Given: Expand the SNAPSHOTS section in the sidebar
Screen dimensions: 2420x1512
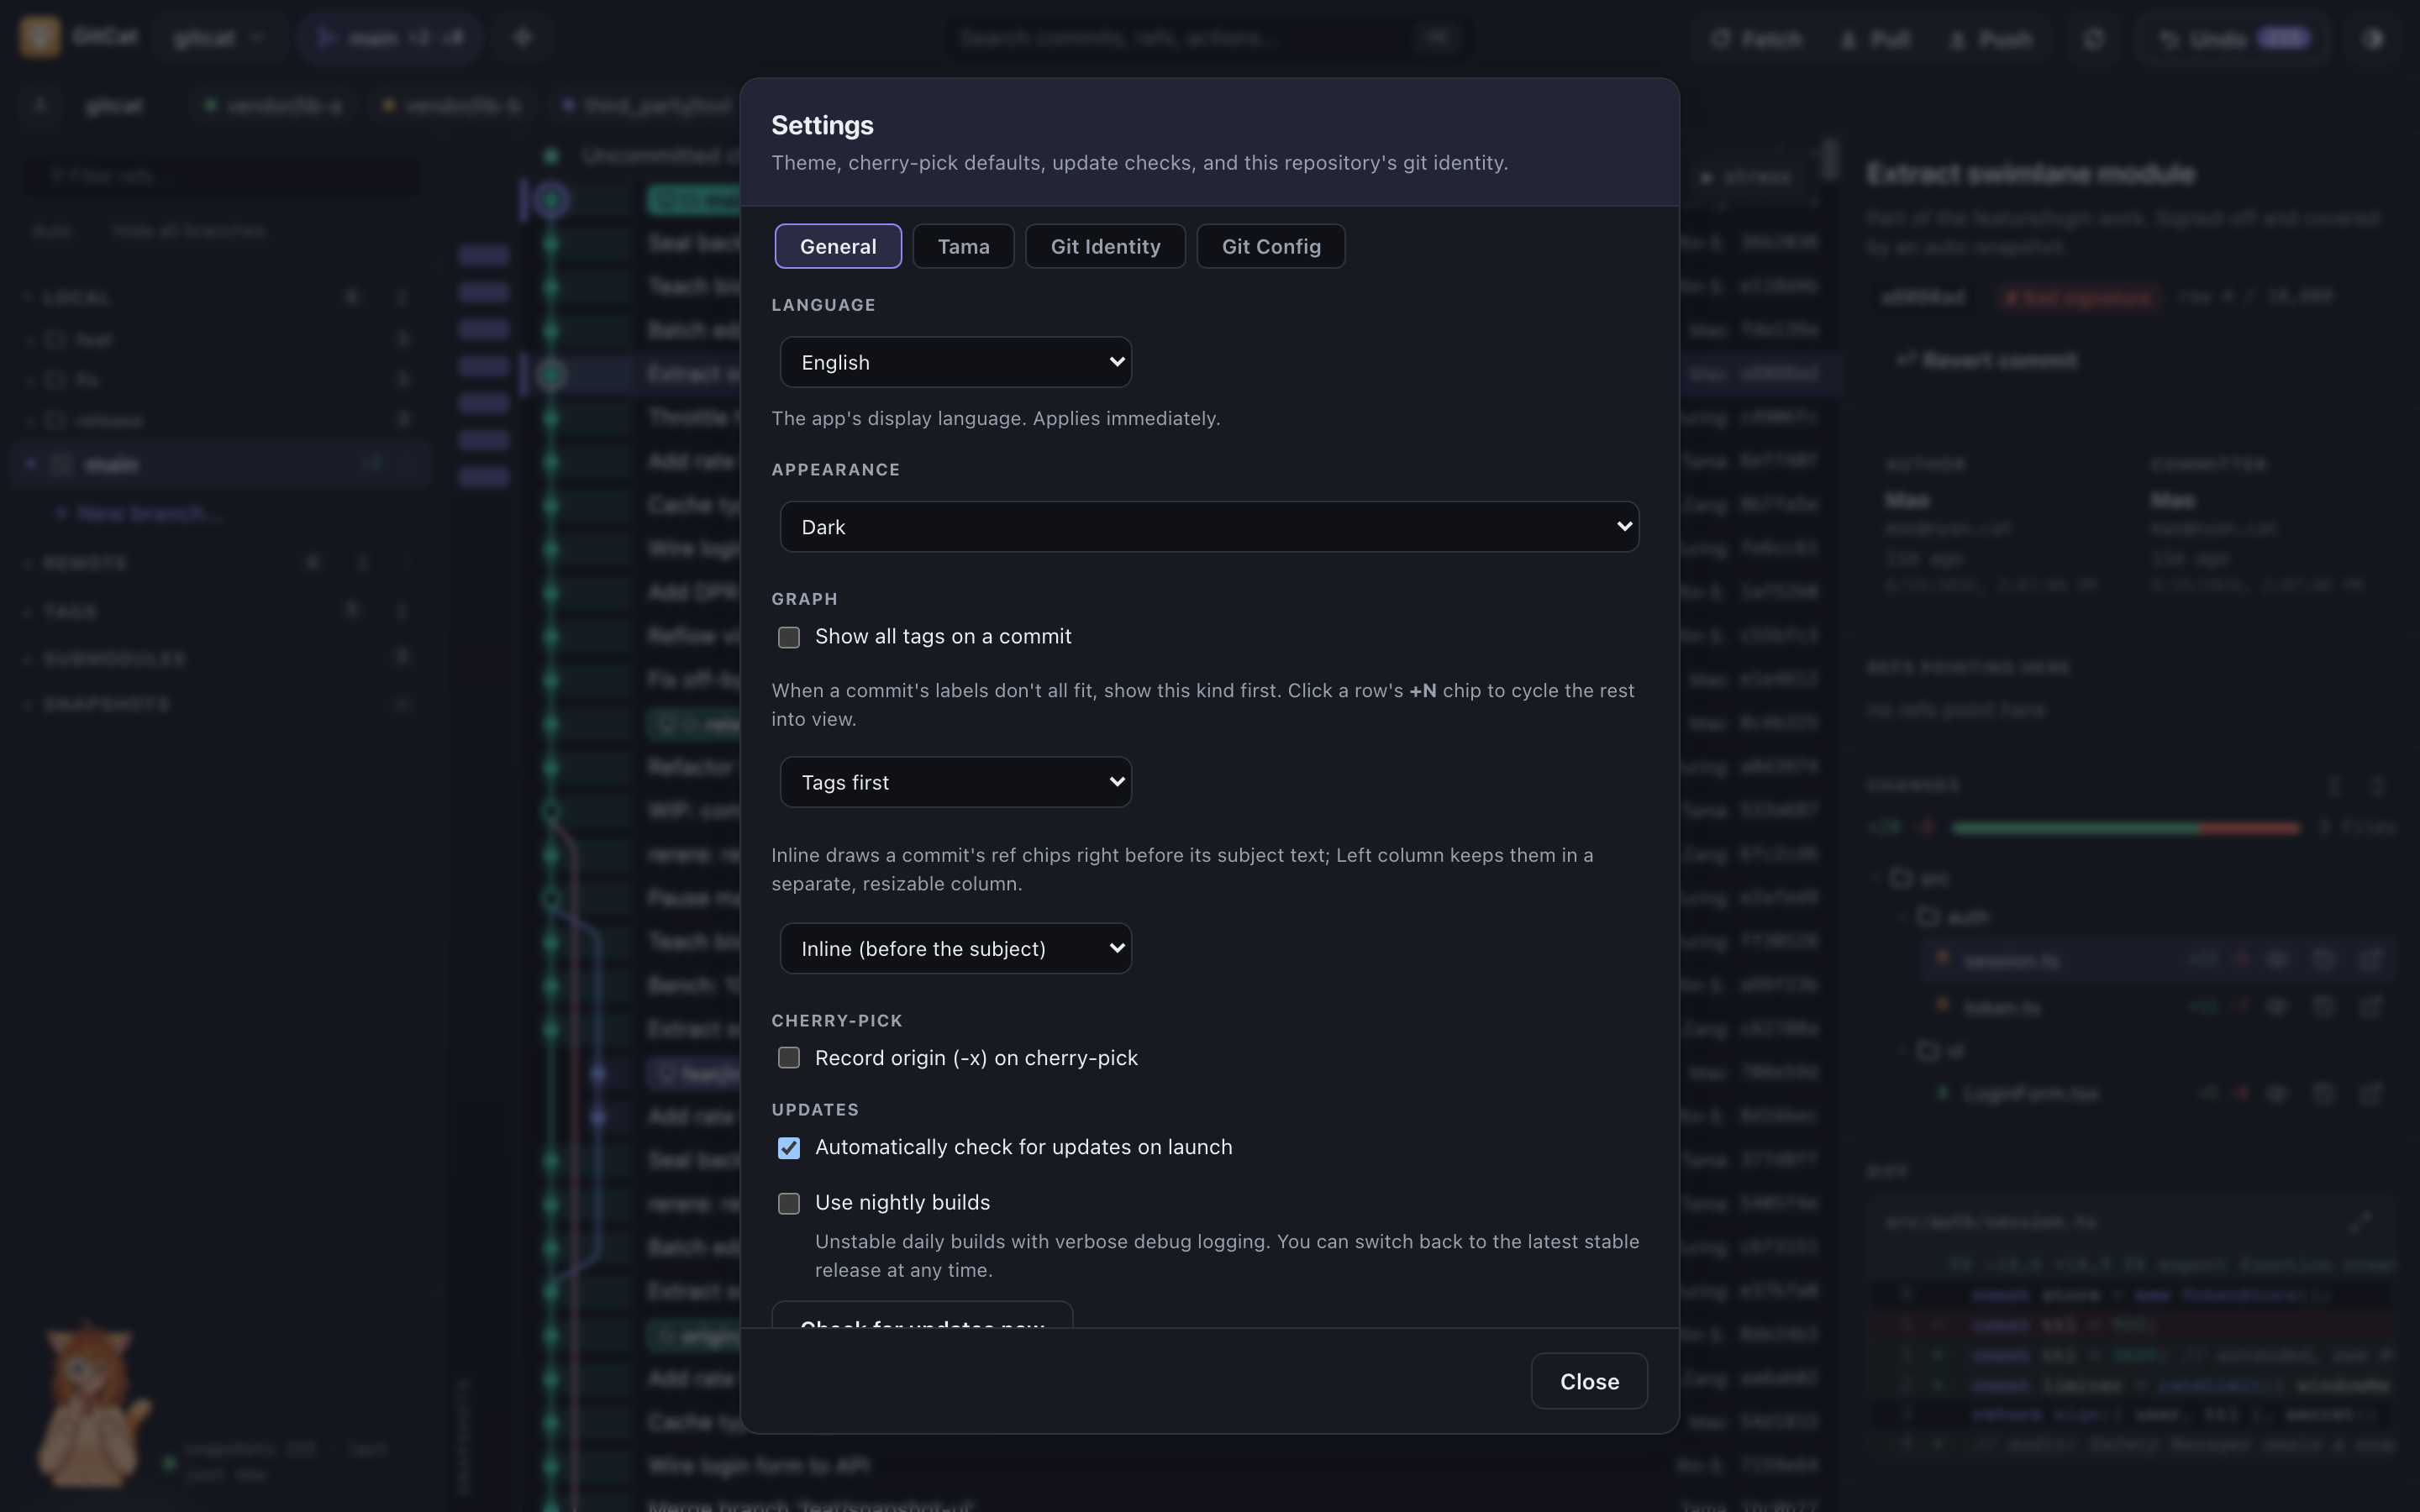Looking at the screenshot, I should [x=106, y=705].
